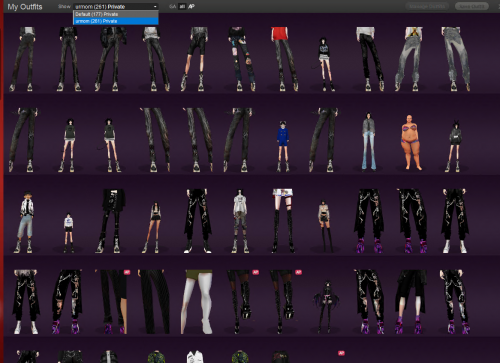Toggle the AP rating filter
The image size is (500, 363).
pyautogui.click(x=191, y=6)
